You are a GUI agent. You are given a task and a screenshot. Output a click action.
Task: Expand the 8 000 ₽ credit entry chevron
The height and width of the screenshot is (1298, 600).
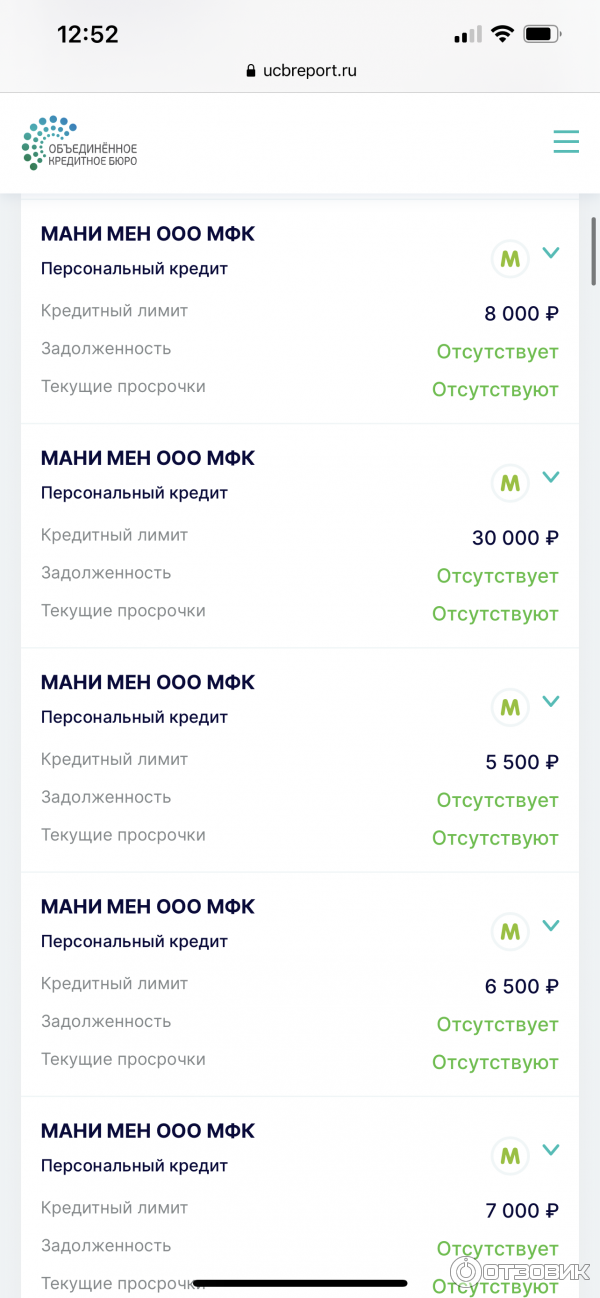click(x=551, y=253)
